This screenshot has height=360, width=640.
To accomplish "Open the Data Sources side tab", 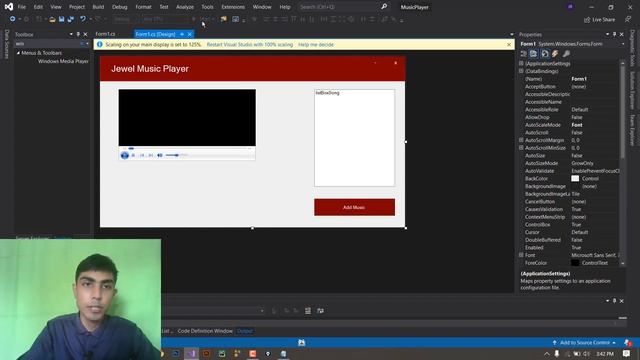I will click(x=7, y=44).
